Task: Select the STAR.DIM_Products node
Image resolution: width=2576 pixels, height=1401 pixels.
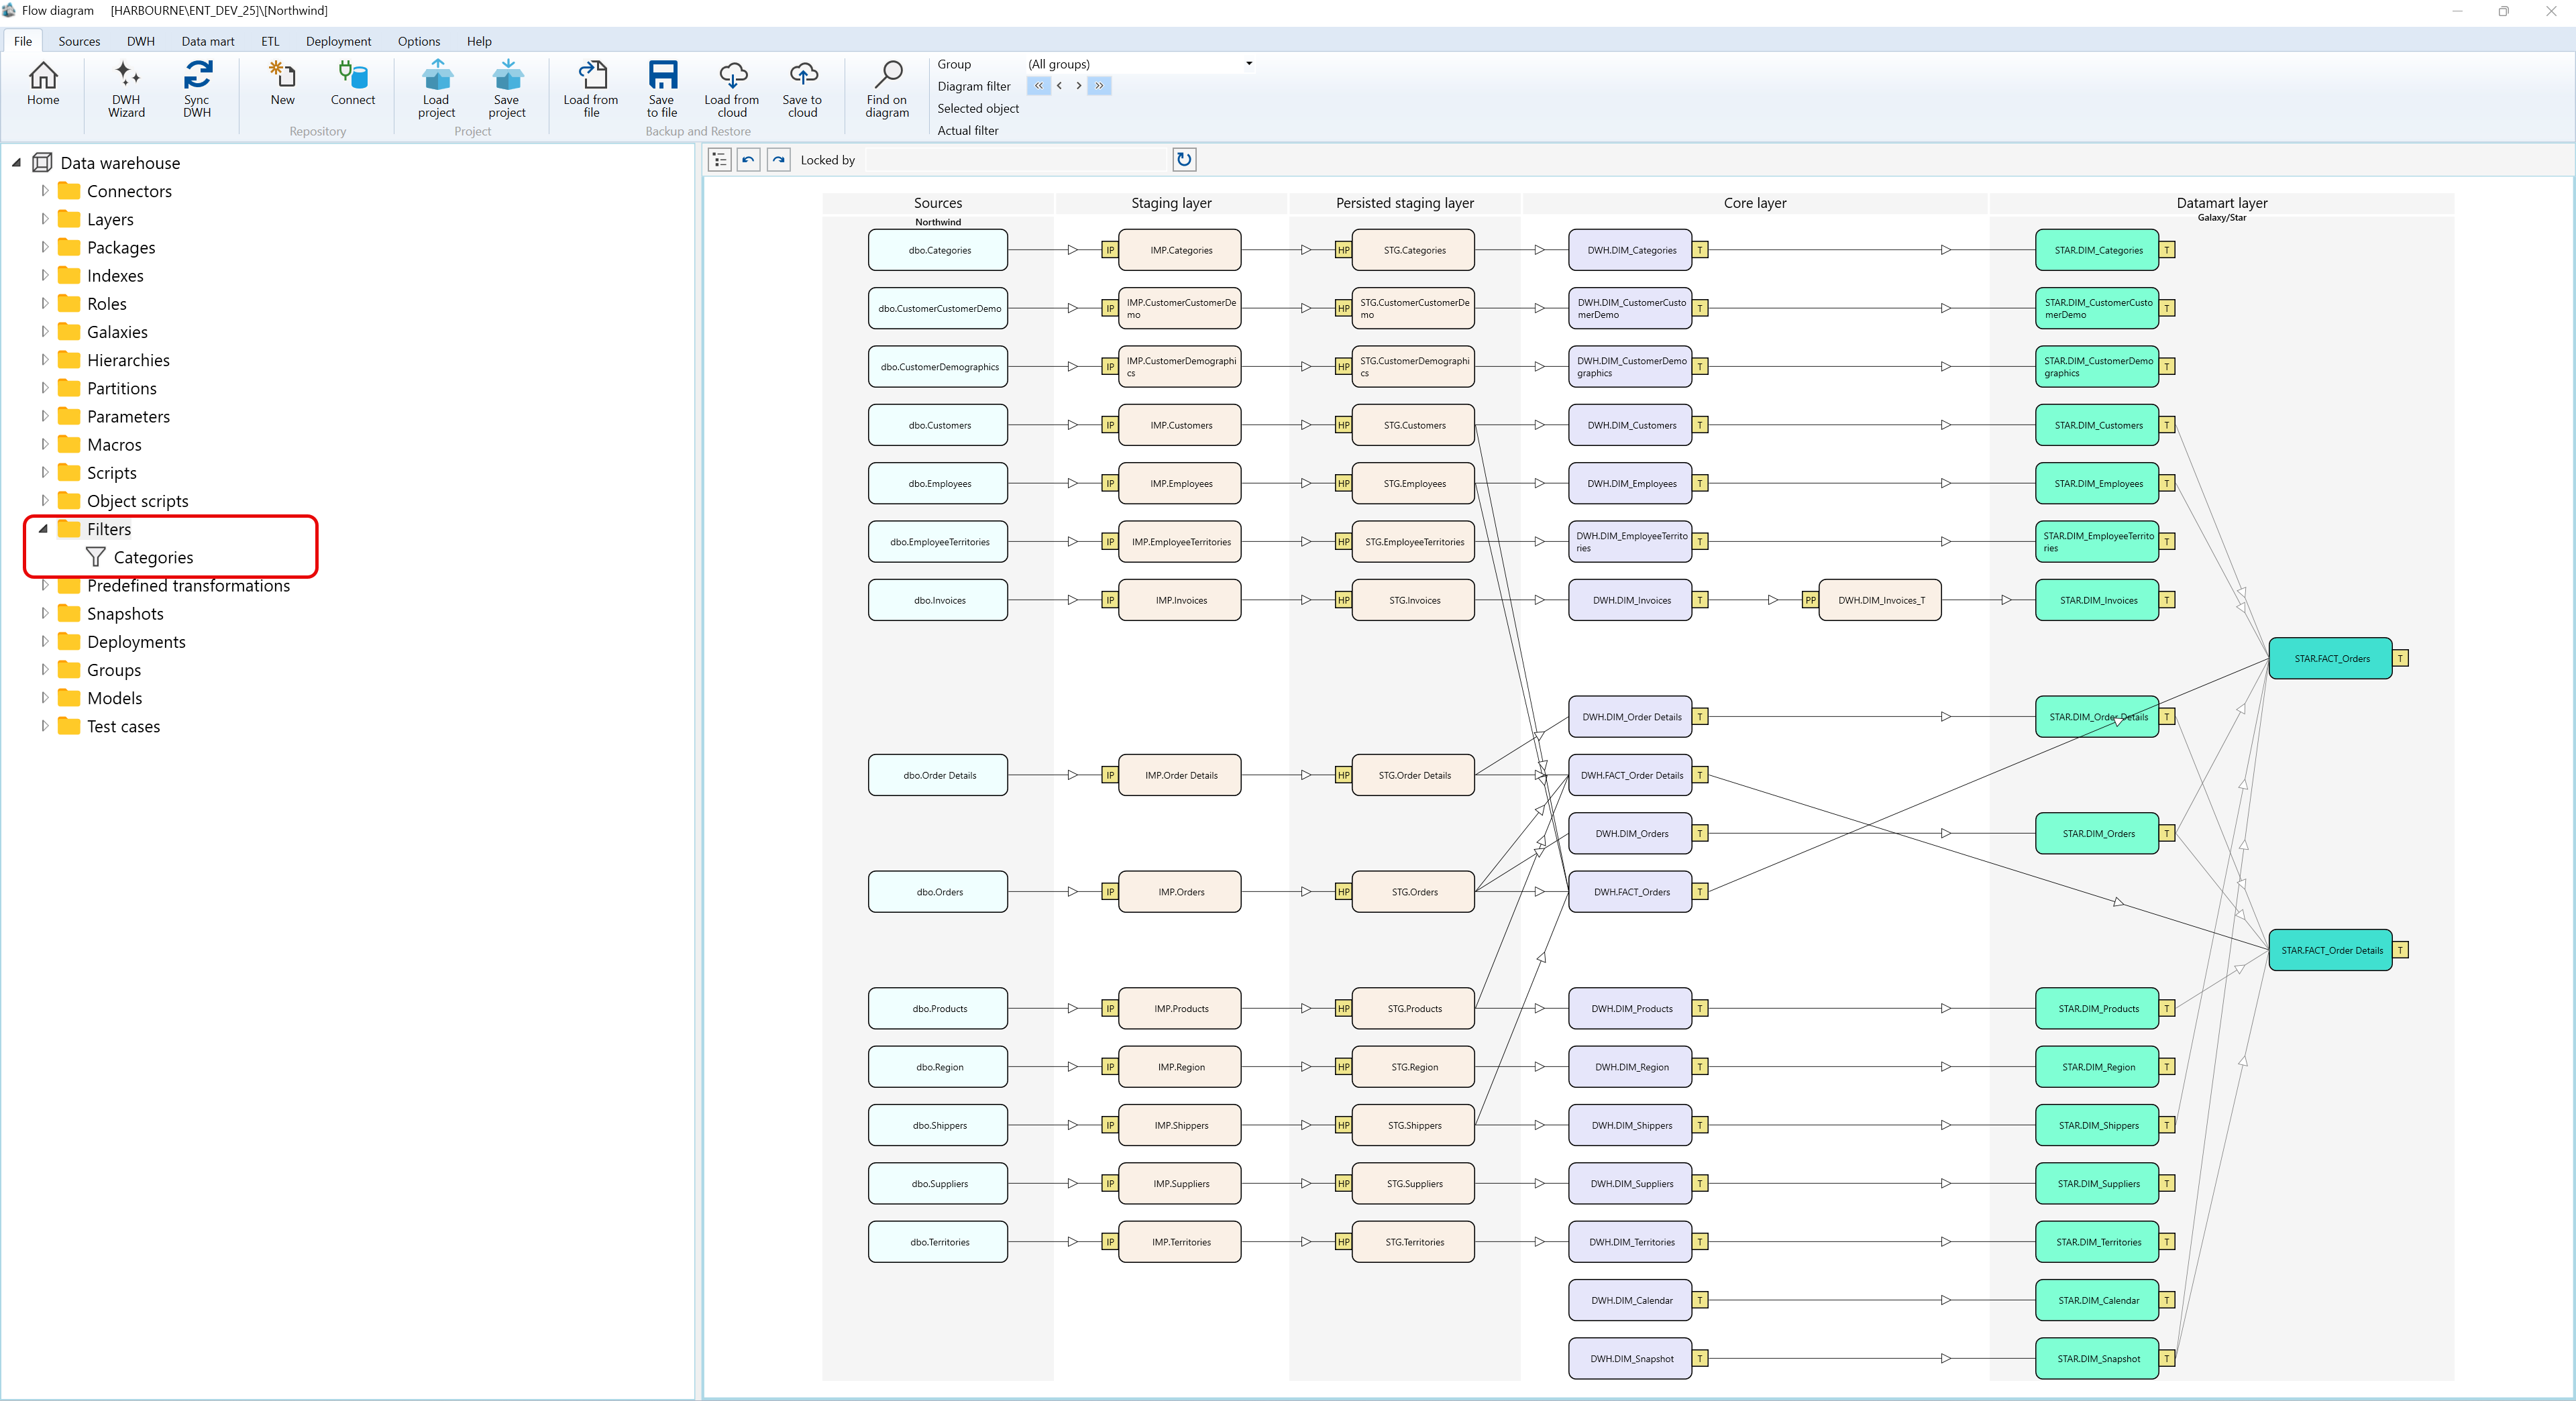Action: tap(2097, 1009)
